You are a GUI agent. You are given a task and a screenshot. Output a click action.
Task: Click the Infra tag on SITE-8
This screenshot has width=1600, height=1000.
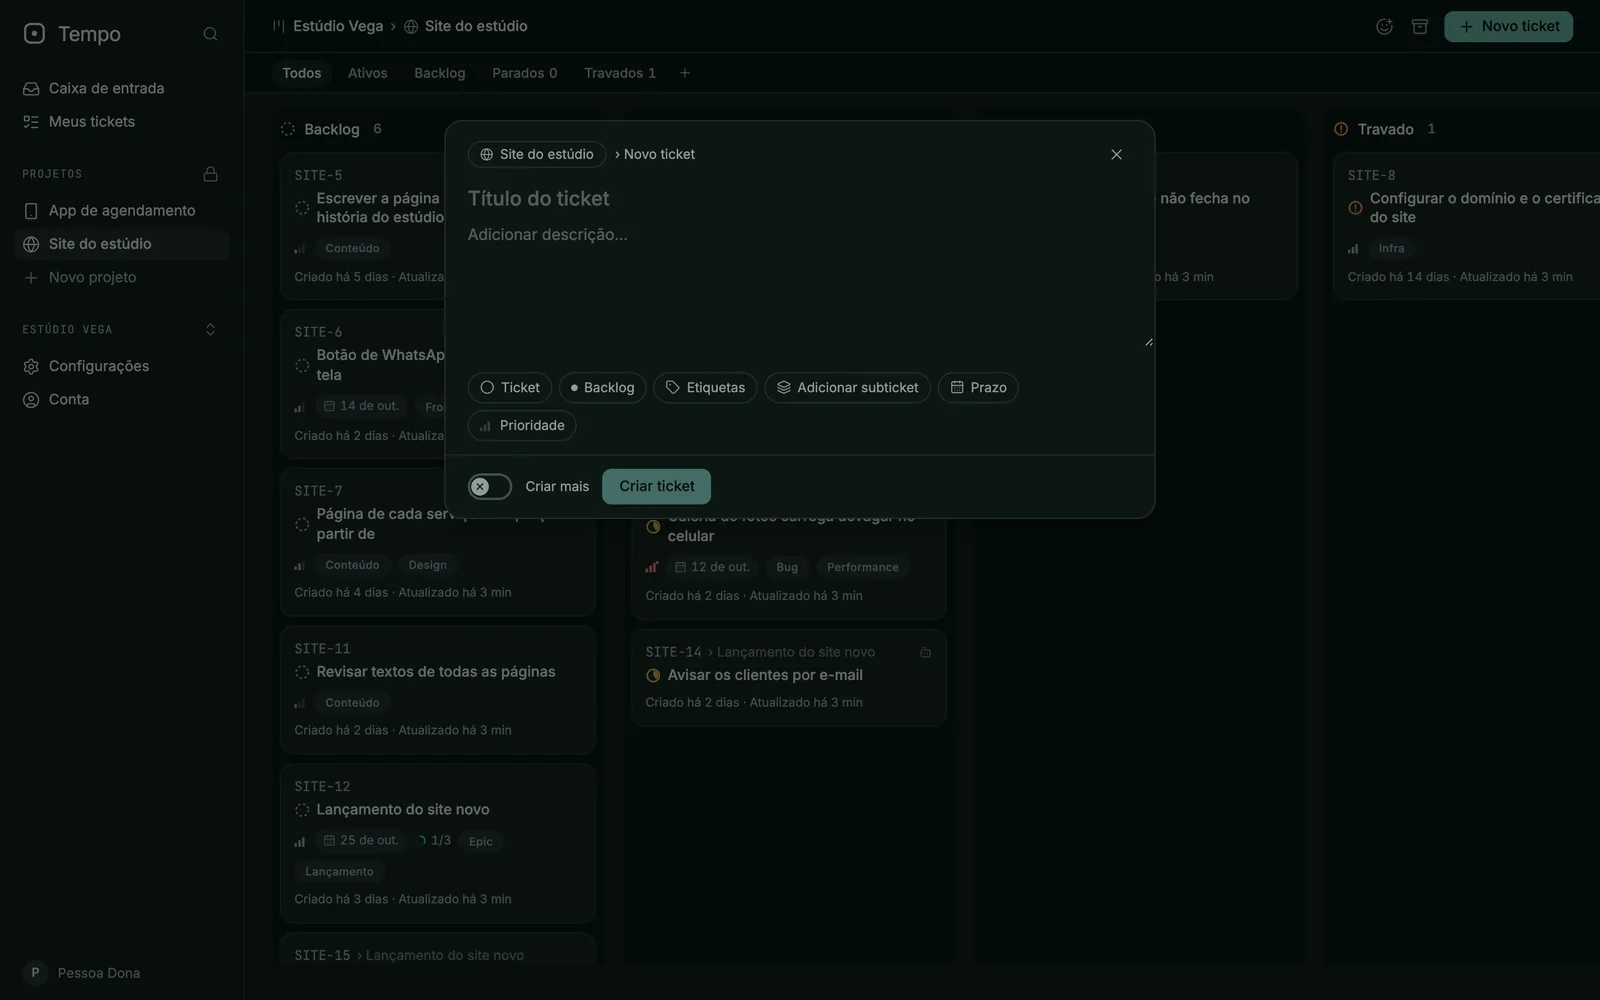point(1391,248)
